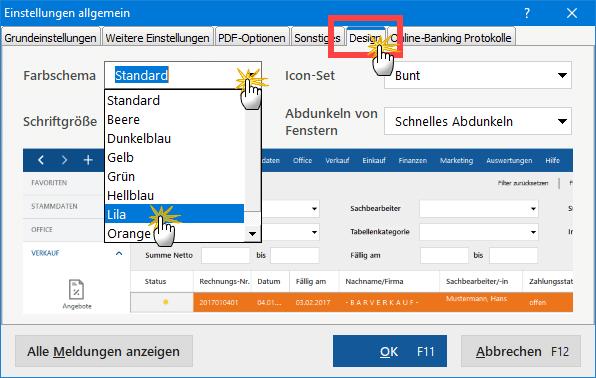Click the Summe Netto input field
Image resolution: width=596 pixels, height=378 pixels.
click(x=225, y=255)
